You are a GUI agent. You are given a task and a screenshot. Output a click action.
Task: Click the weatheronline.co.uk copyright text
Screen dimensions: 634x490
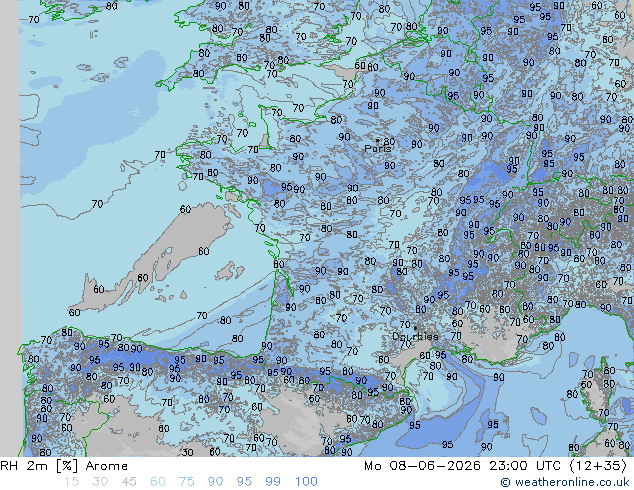(x=564, y=482)
